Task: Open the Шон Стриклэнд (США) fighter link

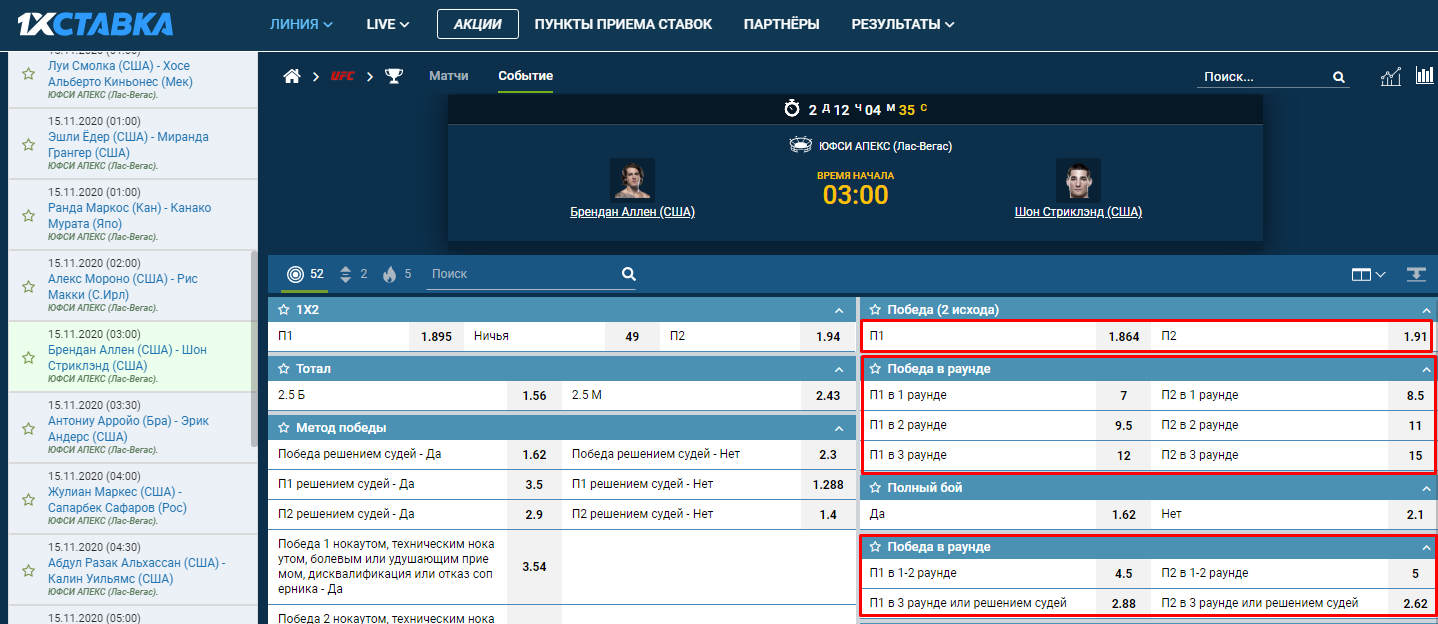Action: point(1077,212)
